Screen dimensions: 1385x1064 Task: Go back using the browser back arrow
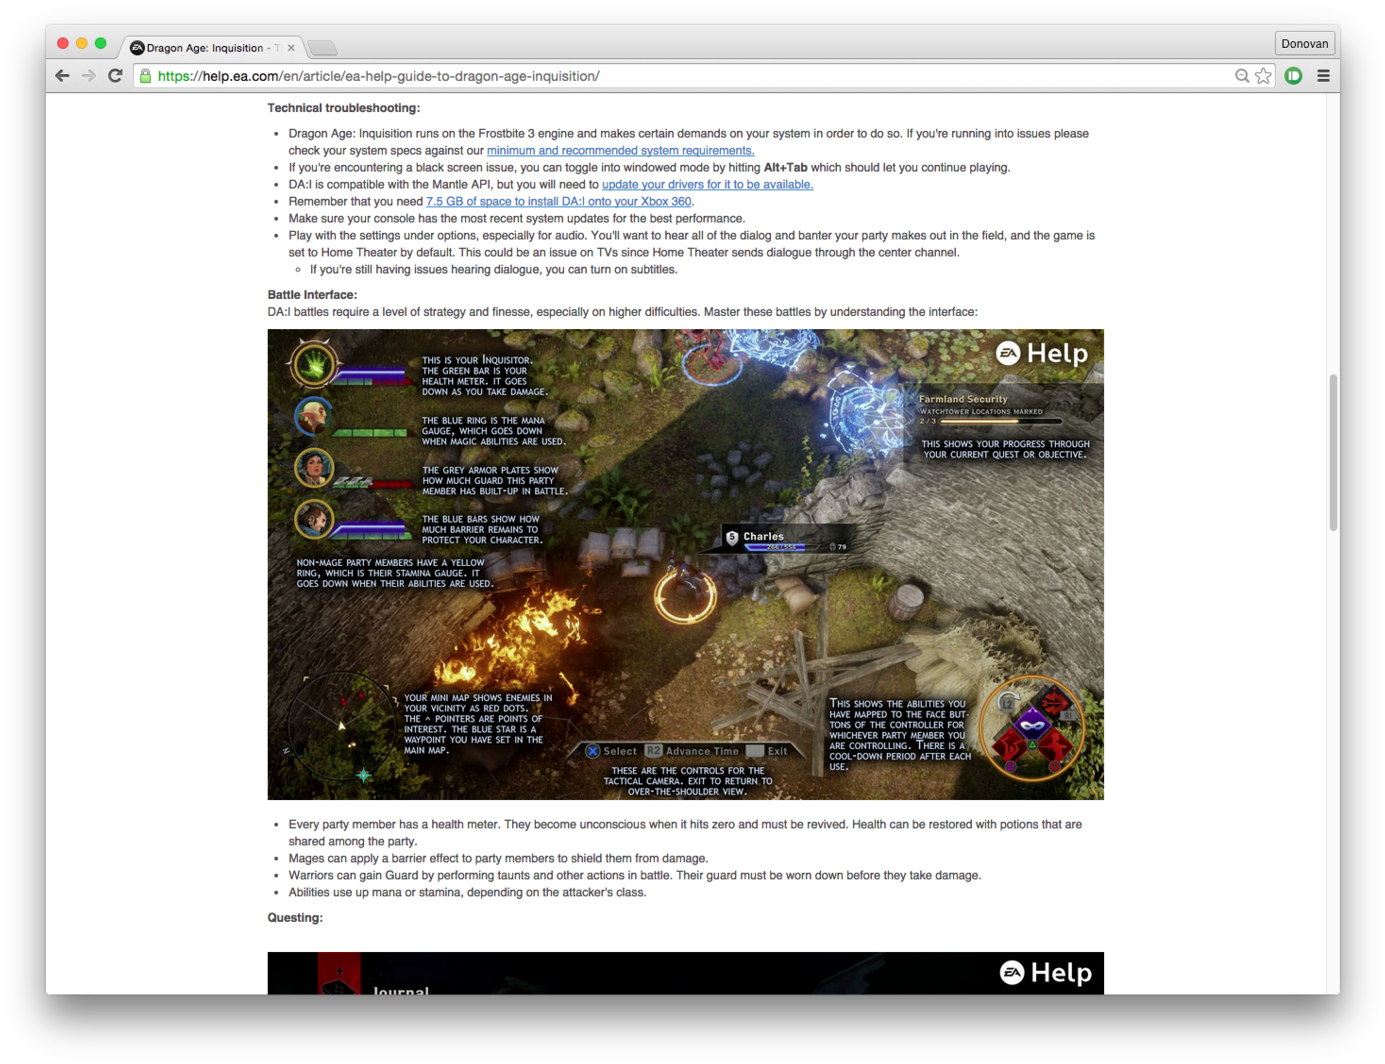point(62,76)
